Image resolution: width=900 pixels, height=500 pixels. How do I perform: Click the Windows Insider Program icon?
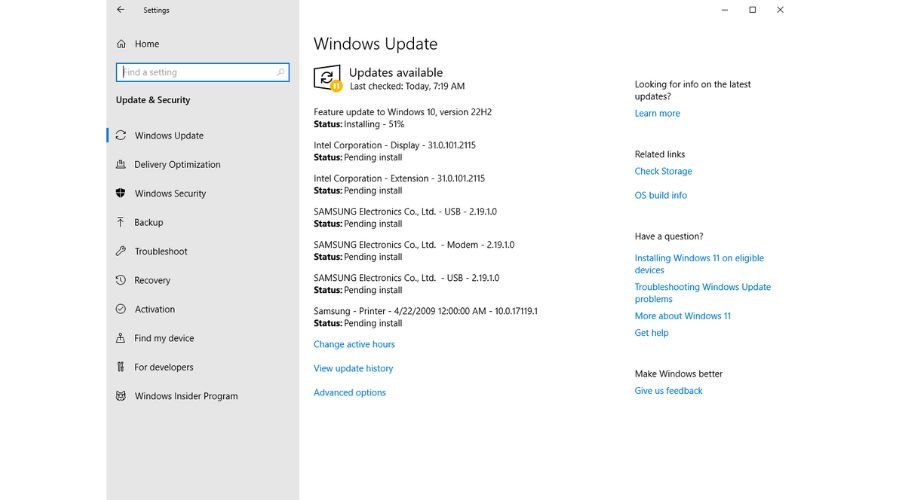[x=121, y=396]
